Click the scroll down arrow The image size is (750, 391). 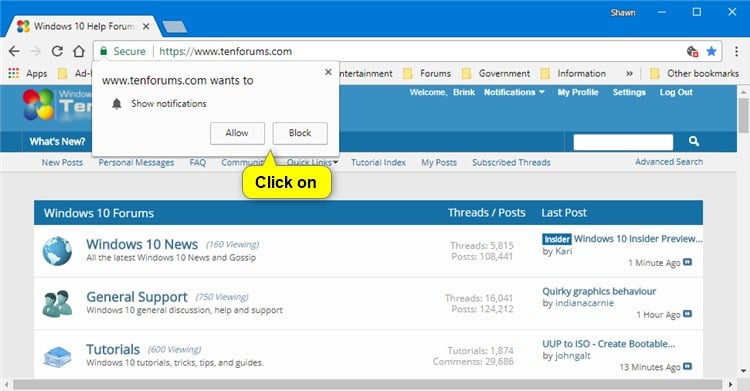pos(743,371)
